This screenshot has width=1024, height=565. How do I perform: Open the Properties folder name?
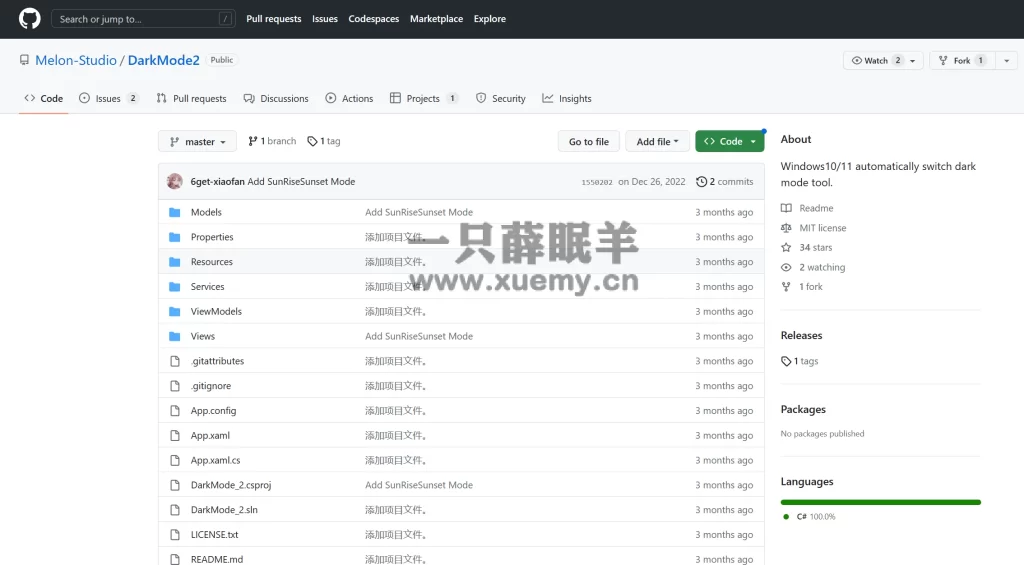[x=212, y=237]
